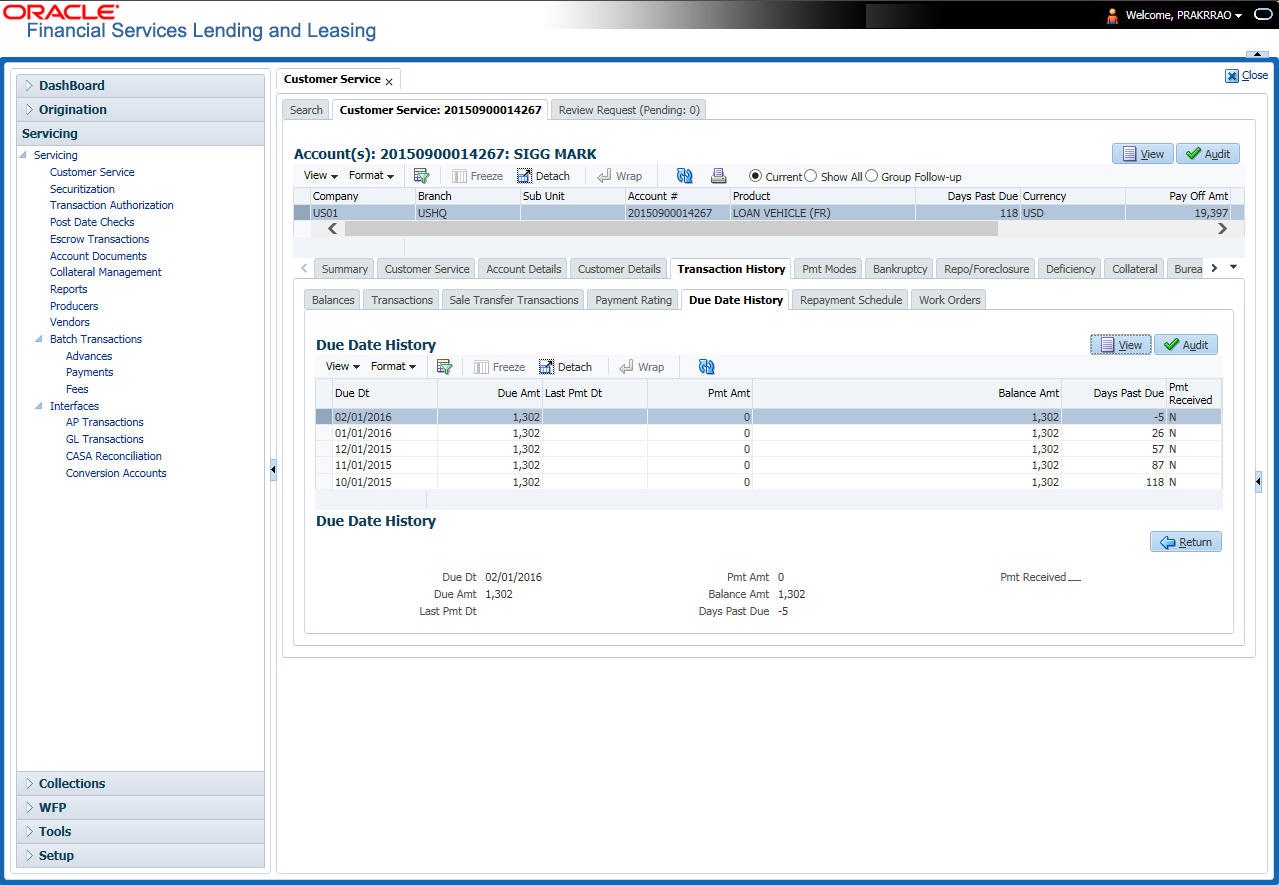The height and width of the screenshot is (885, 1279).
Task: Click the printer icon in account toolbar
Action: [x=718, y=176]
